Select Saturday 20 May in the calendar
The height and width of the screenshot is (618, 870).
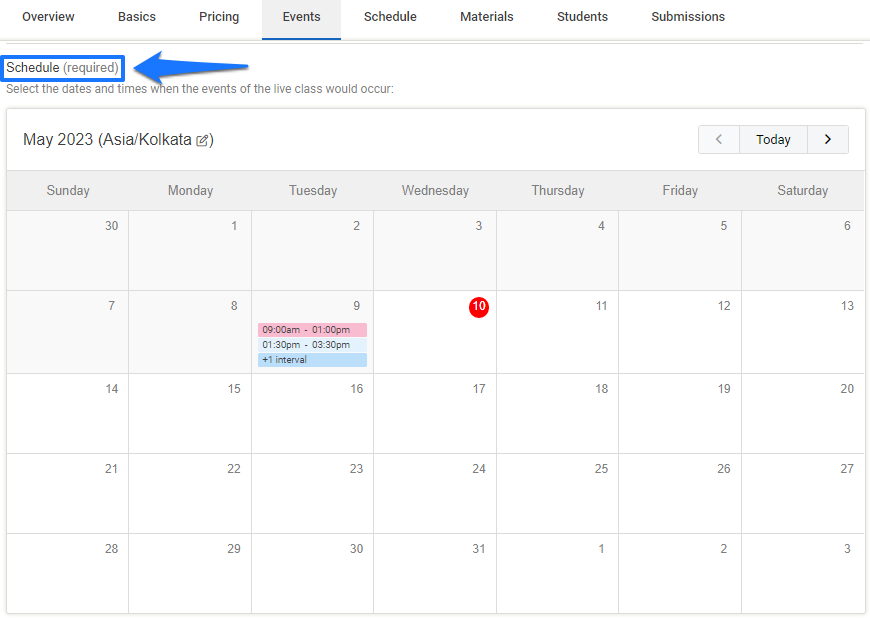pos(802,413)
